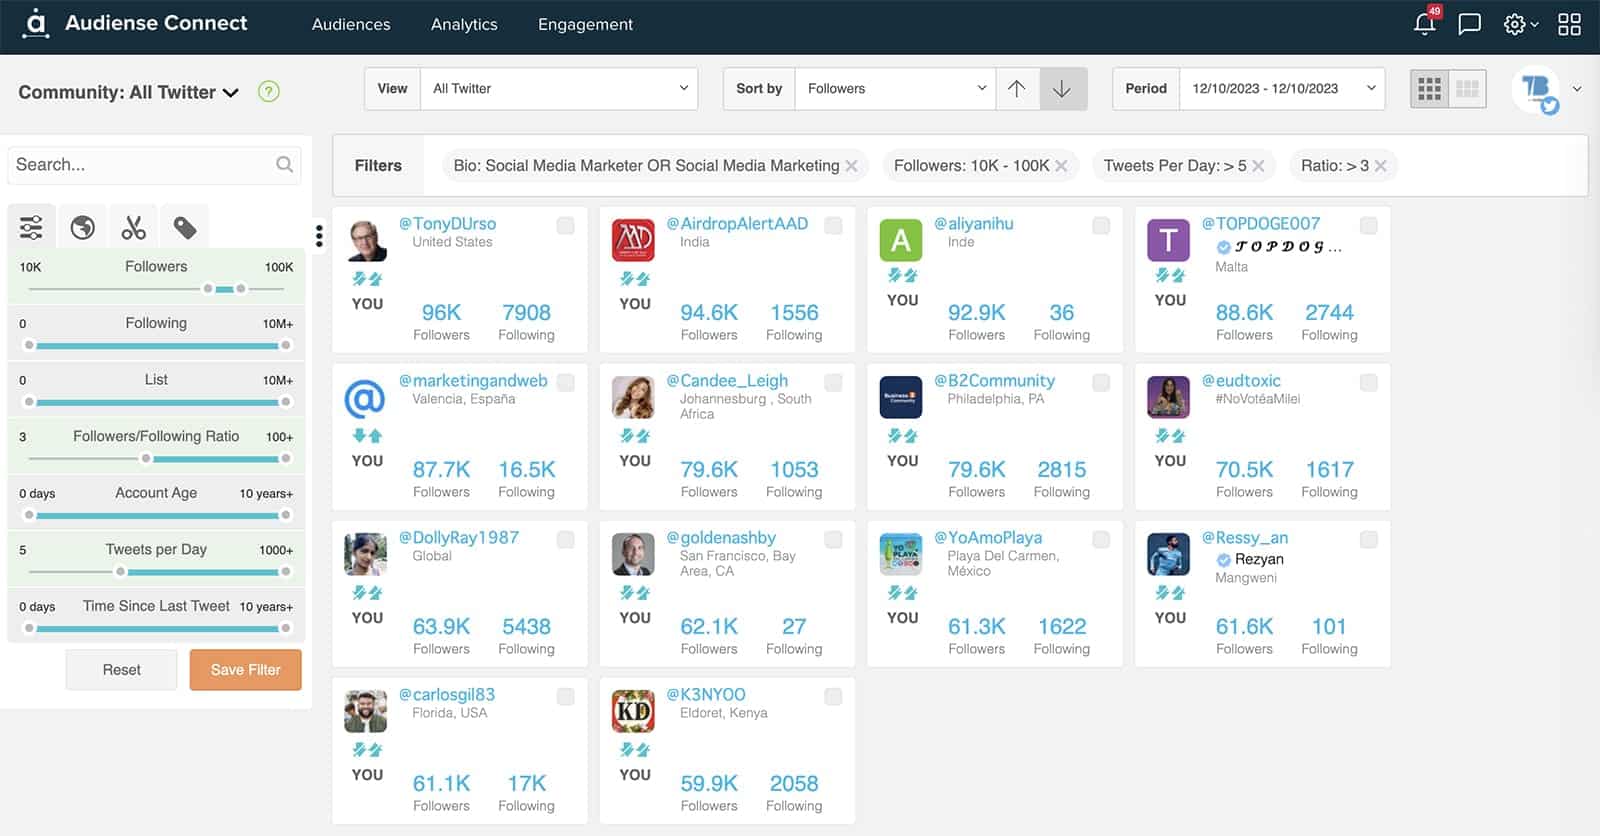The width and height of the screenshot is (1600, 836).
Task: Select the sliders filter tab icon
Action: coord(31,228)
